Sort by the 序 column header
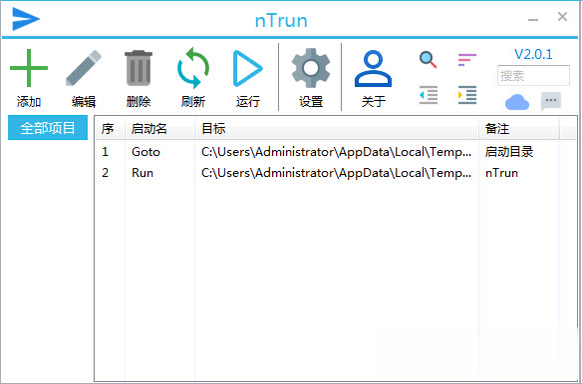This screenshot has width=582, height=384. (x=111, y=129)
